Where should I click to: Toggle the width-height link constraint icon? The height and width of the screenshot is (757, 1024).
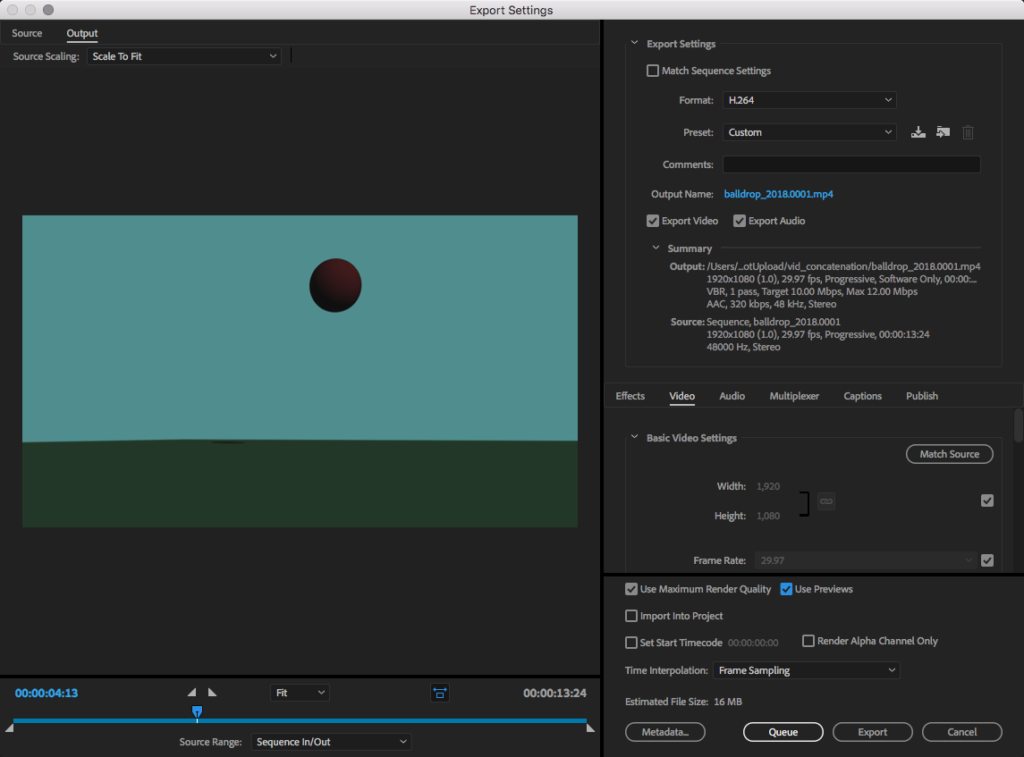(x=826, y=500)
